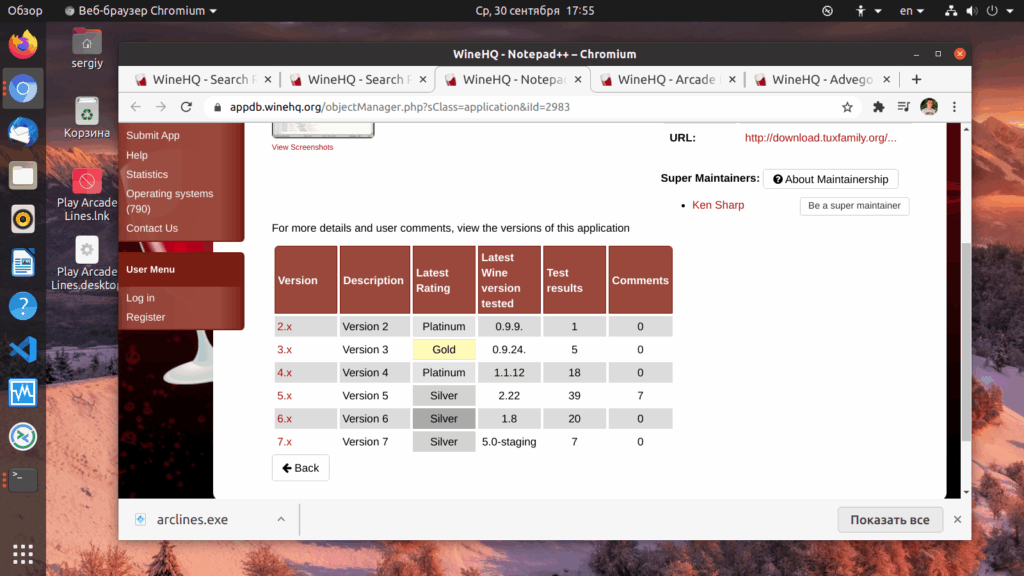Open the media control playlist icon
The width and height of the screenshot is (1024, 576).
[903, 107]
